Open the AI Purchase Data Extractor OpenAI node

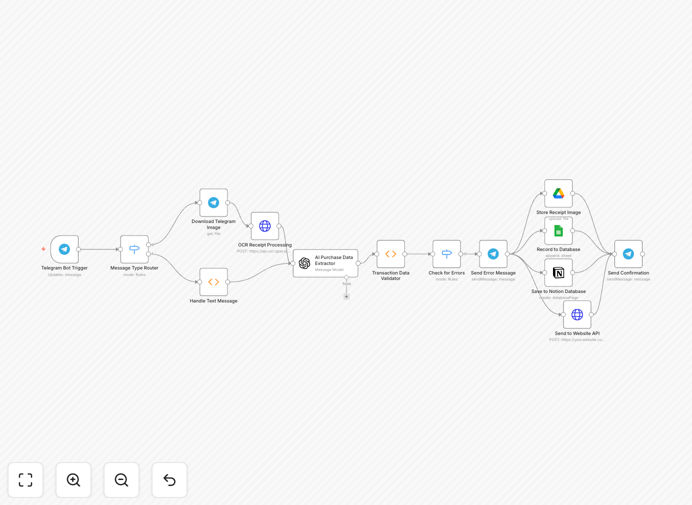pyautogui.click(x=326, y=264)
